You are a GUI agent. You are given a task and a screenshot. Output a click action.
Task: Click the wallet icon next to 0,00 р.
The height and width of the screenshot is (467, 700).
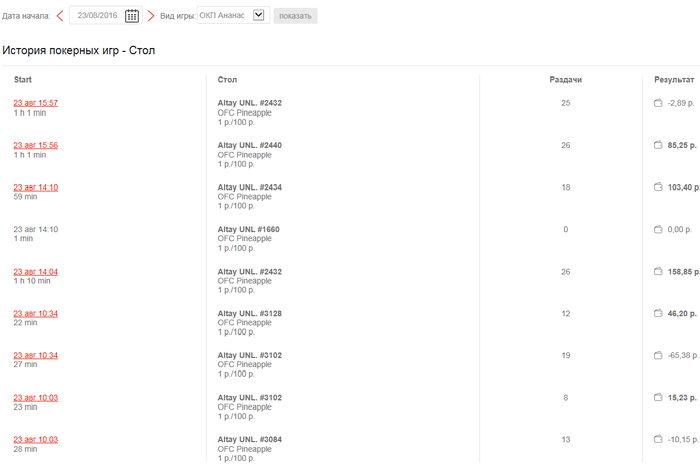click(x=657, y=229)
